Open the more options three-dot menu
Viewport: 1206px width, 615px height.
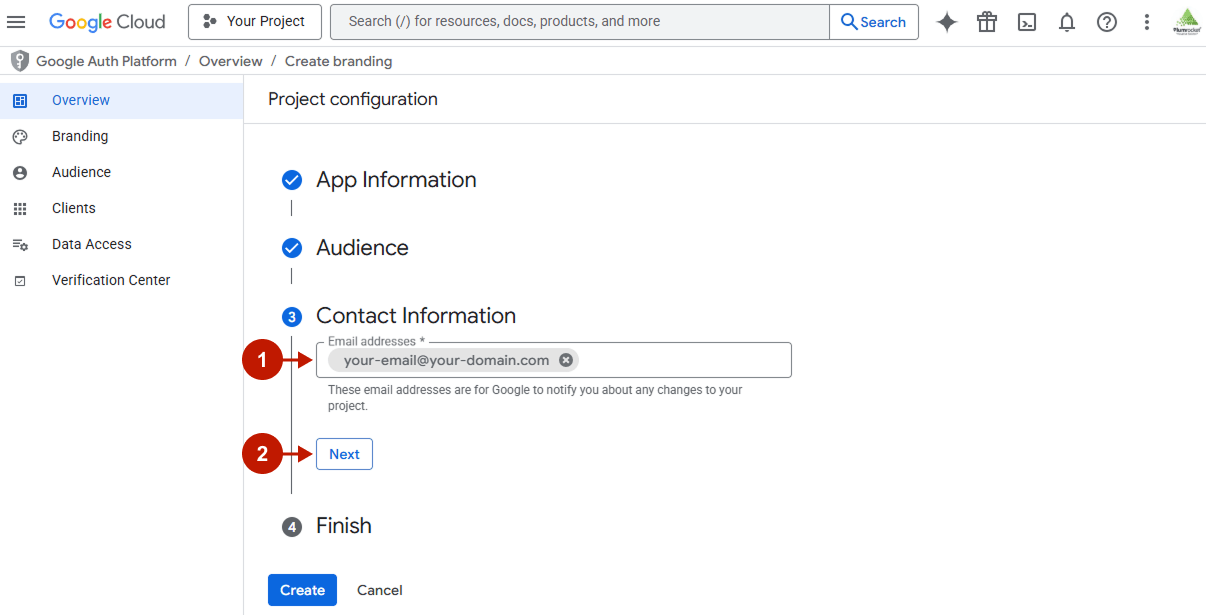tap(1146, 21)
